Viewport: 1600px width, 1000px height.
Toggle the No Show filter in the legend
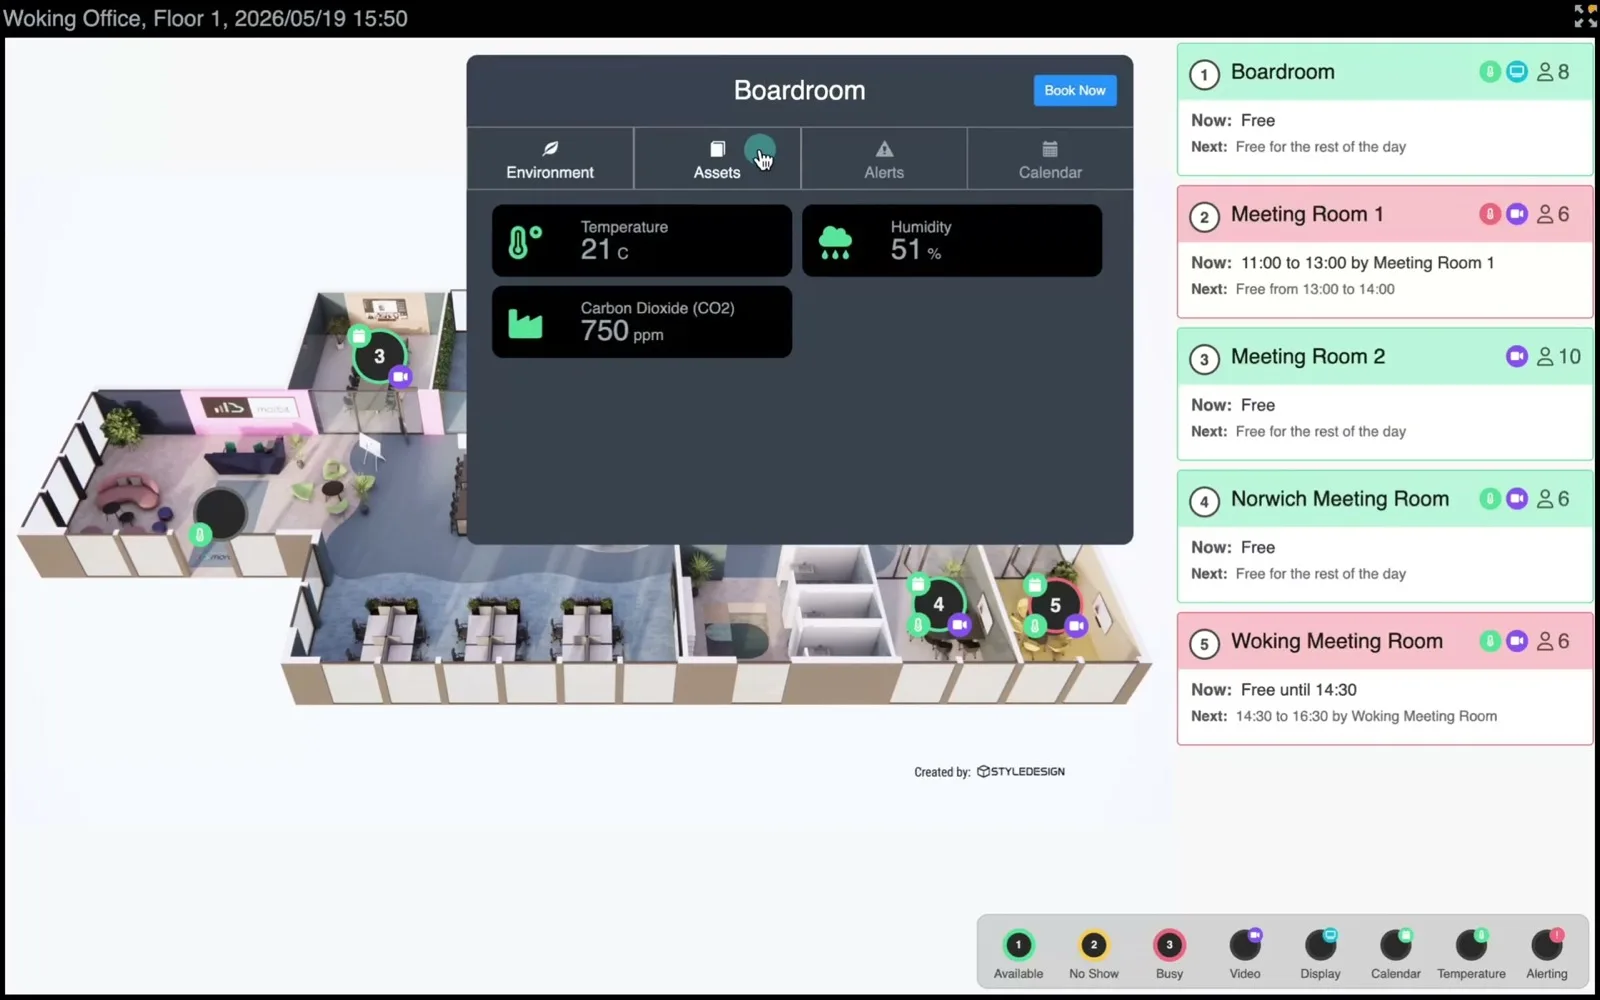click(x=1094, y=953)
